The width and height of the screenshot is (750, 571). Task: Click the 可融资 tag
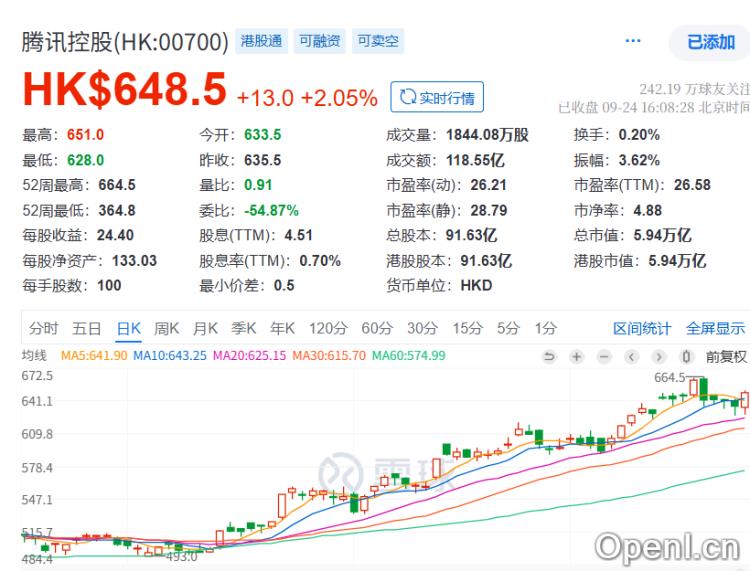tap(320, 41)
